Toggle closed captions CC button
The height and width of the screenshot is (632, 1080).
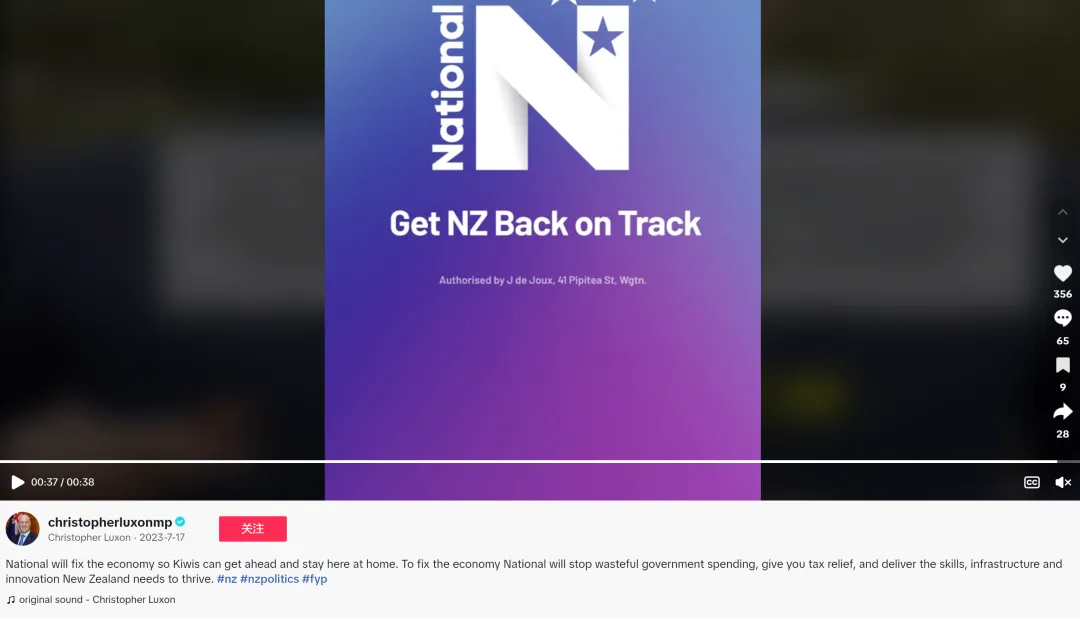tap(1031, 483)
